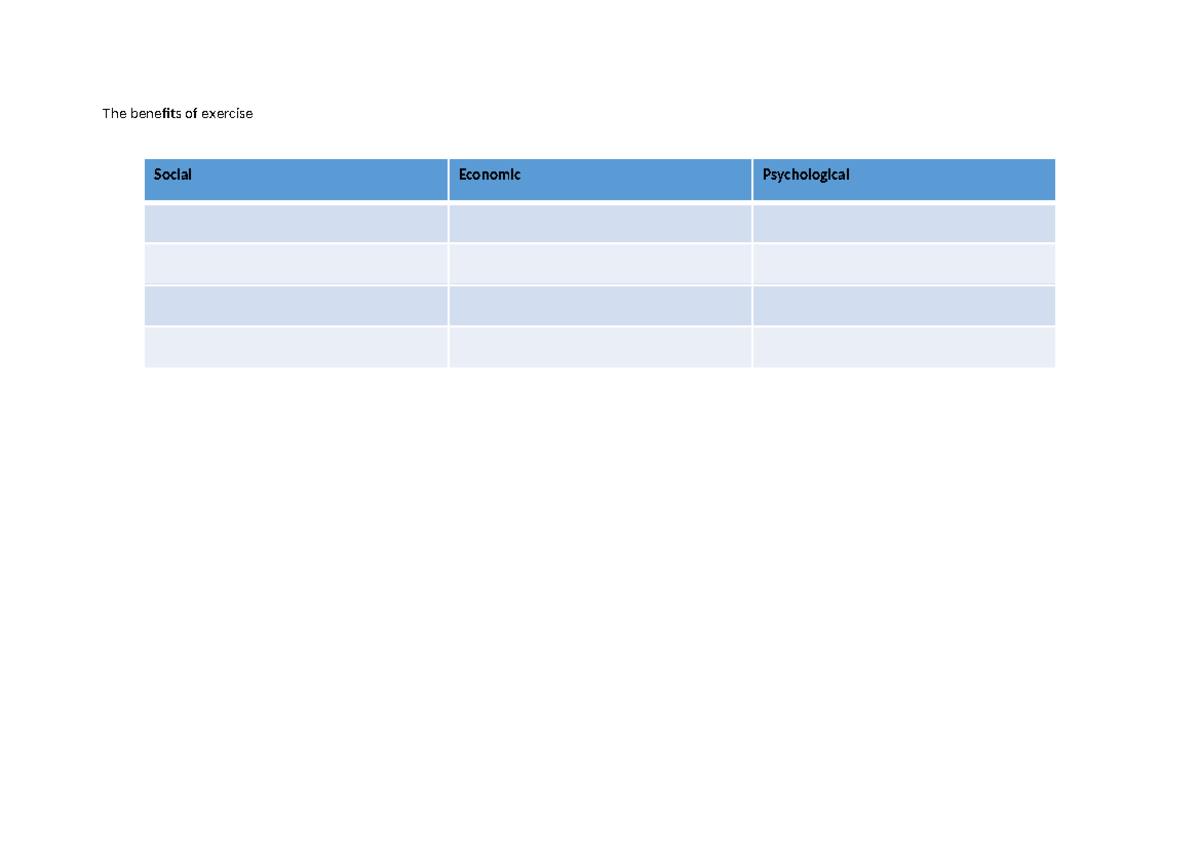Click the last empty cell under Psychological
The width and height of the screenshot is (1200, 849).
(x=904, y=347)
